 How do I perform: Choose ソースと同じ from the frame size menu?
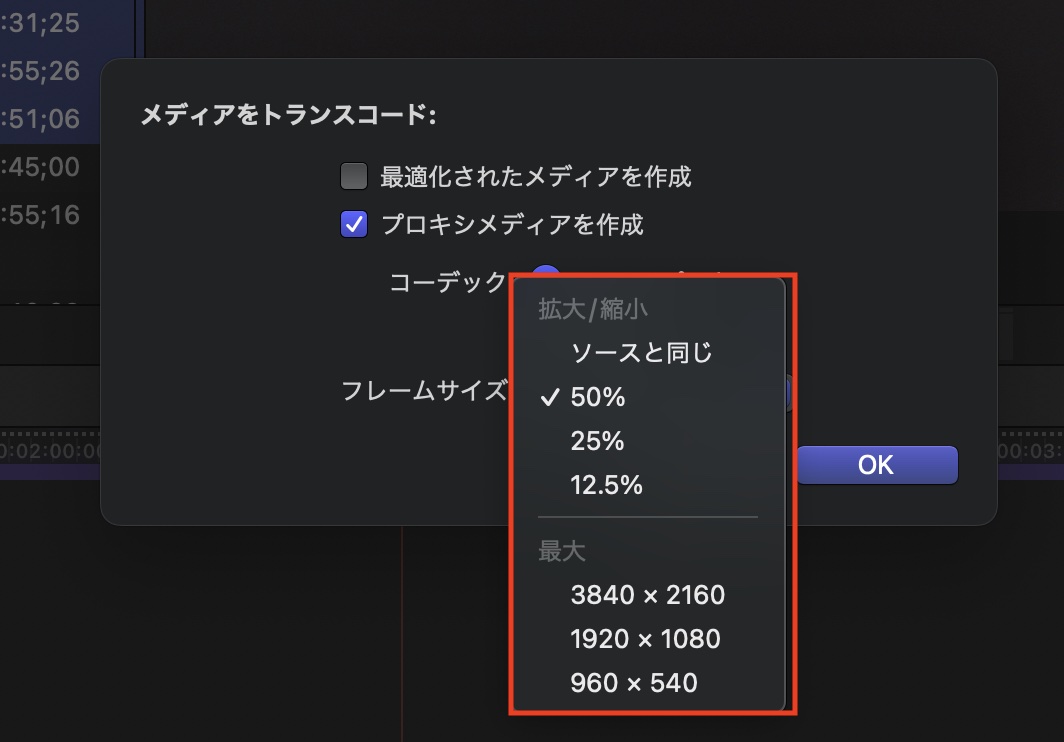pyautogui.click(x=641, y=353)
